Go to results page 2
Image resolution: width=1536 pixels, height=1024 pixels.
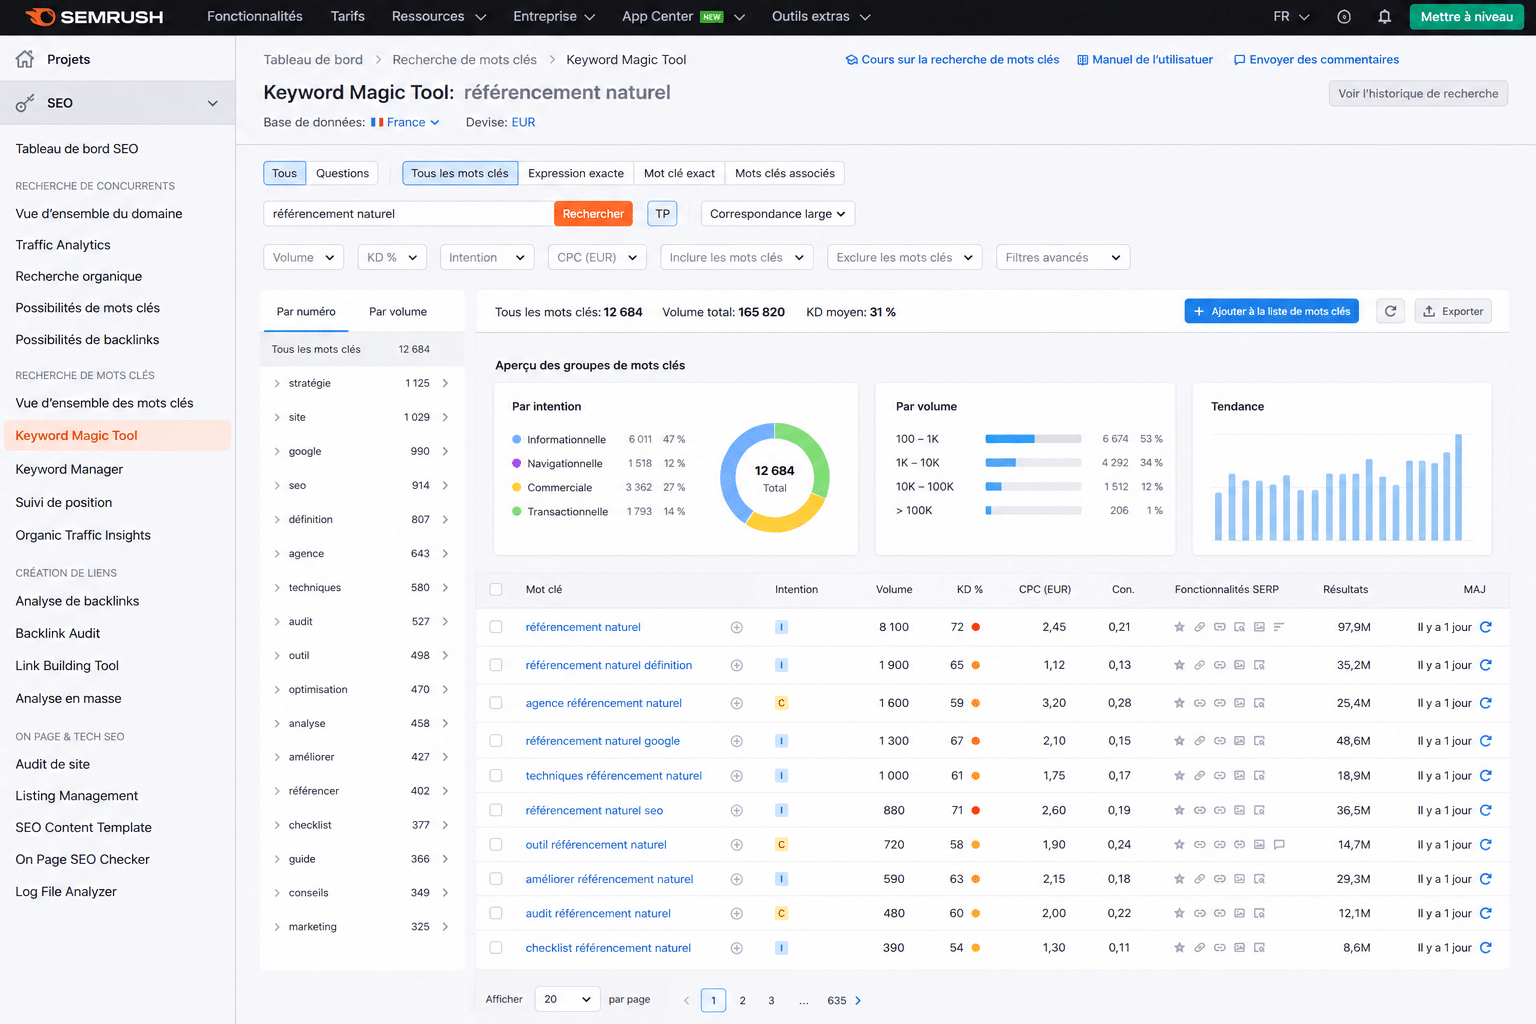(742, 1000)
